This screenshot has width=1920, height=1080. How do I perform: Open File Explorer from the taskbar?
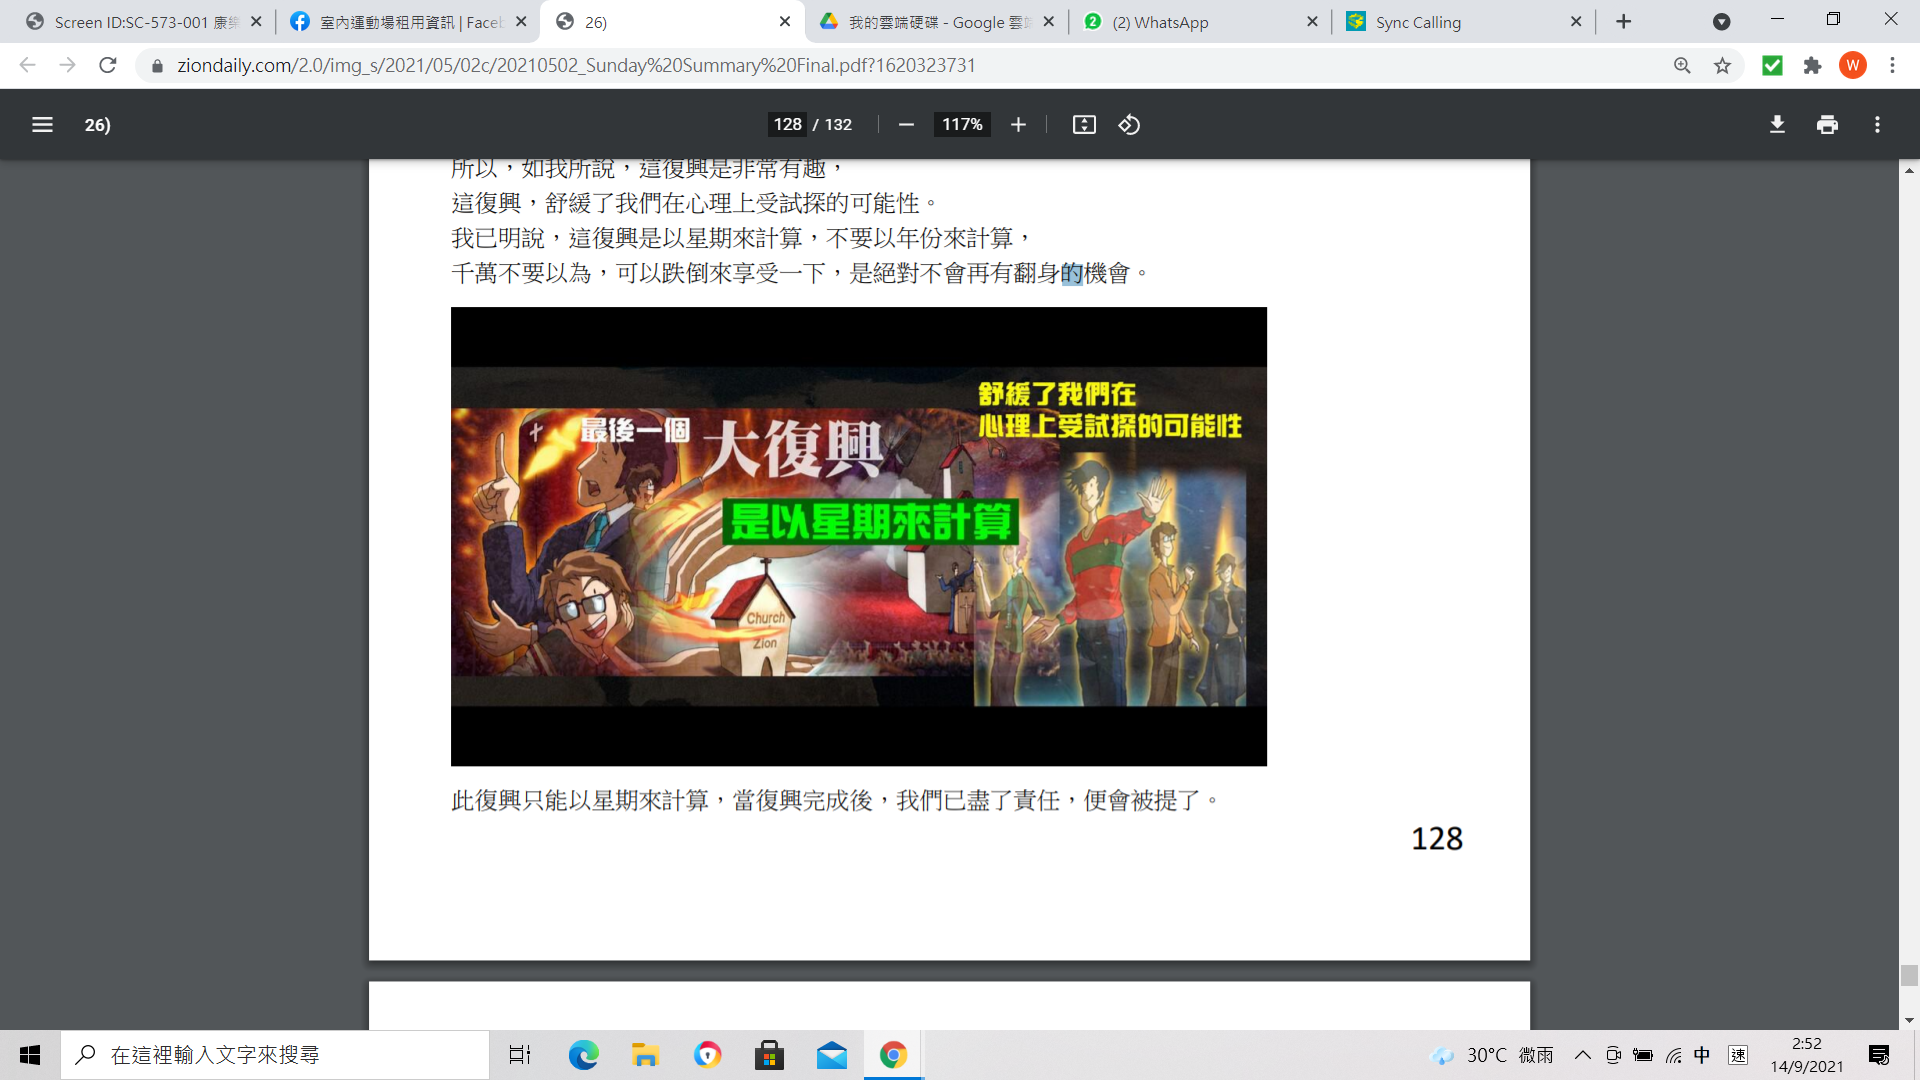pyautogui.click(x=645, y=1055)
